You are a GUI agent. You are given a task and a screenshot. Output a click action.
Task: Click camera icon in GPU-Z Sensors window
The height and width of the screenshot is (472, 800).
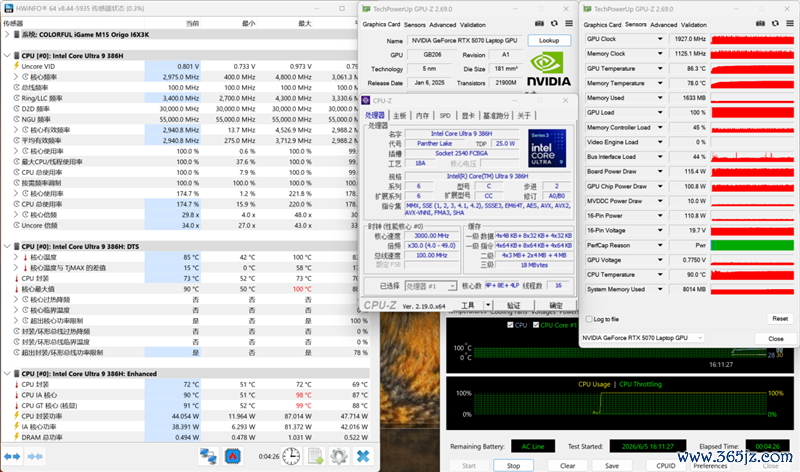(760, 23)
